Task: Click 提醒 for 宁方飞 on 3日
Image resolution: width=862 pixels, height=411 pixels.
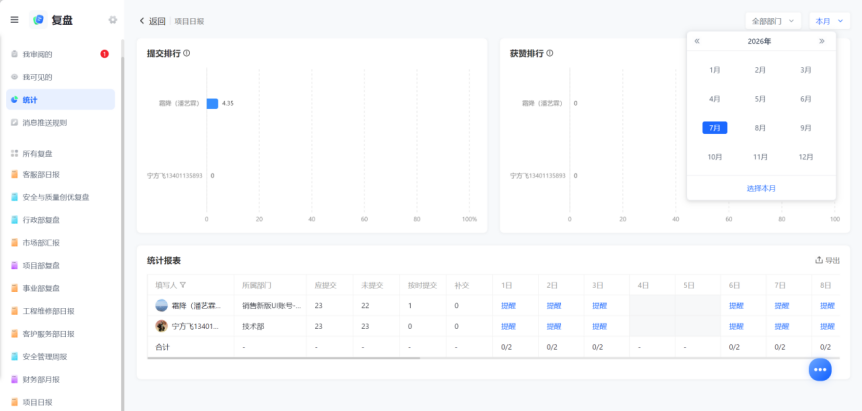Action: point(599,326)
